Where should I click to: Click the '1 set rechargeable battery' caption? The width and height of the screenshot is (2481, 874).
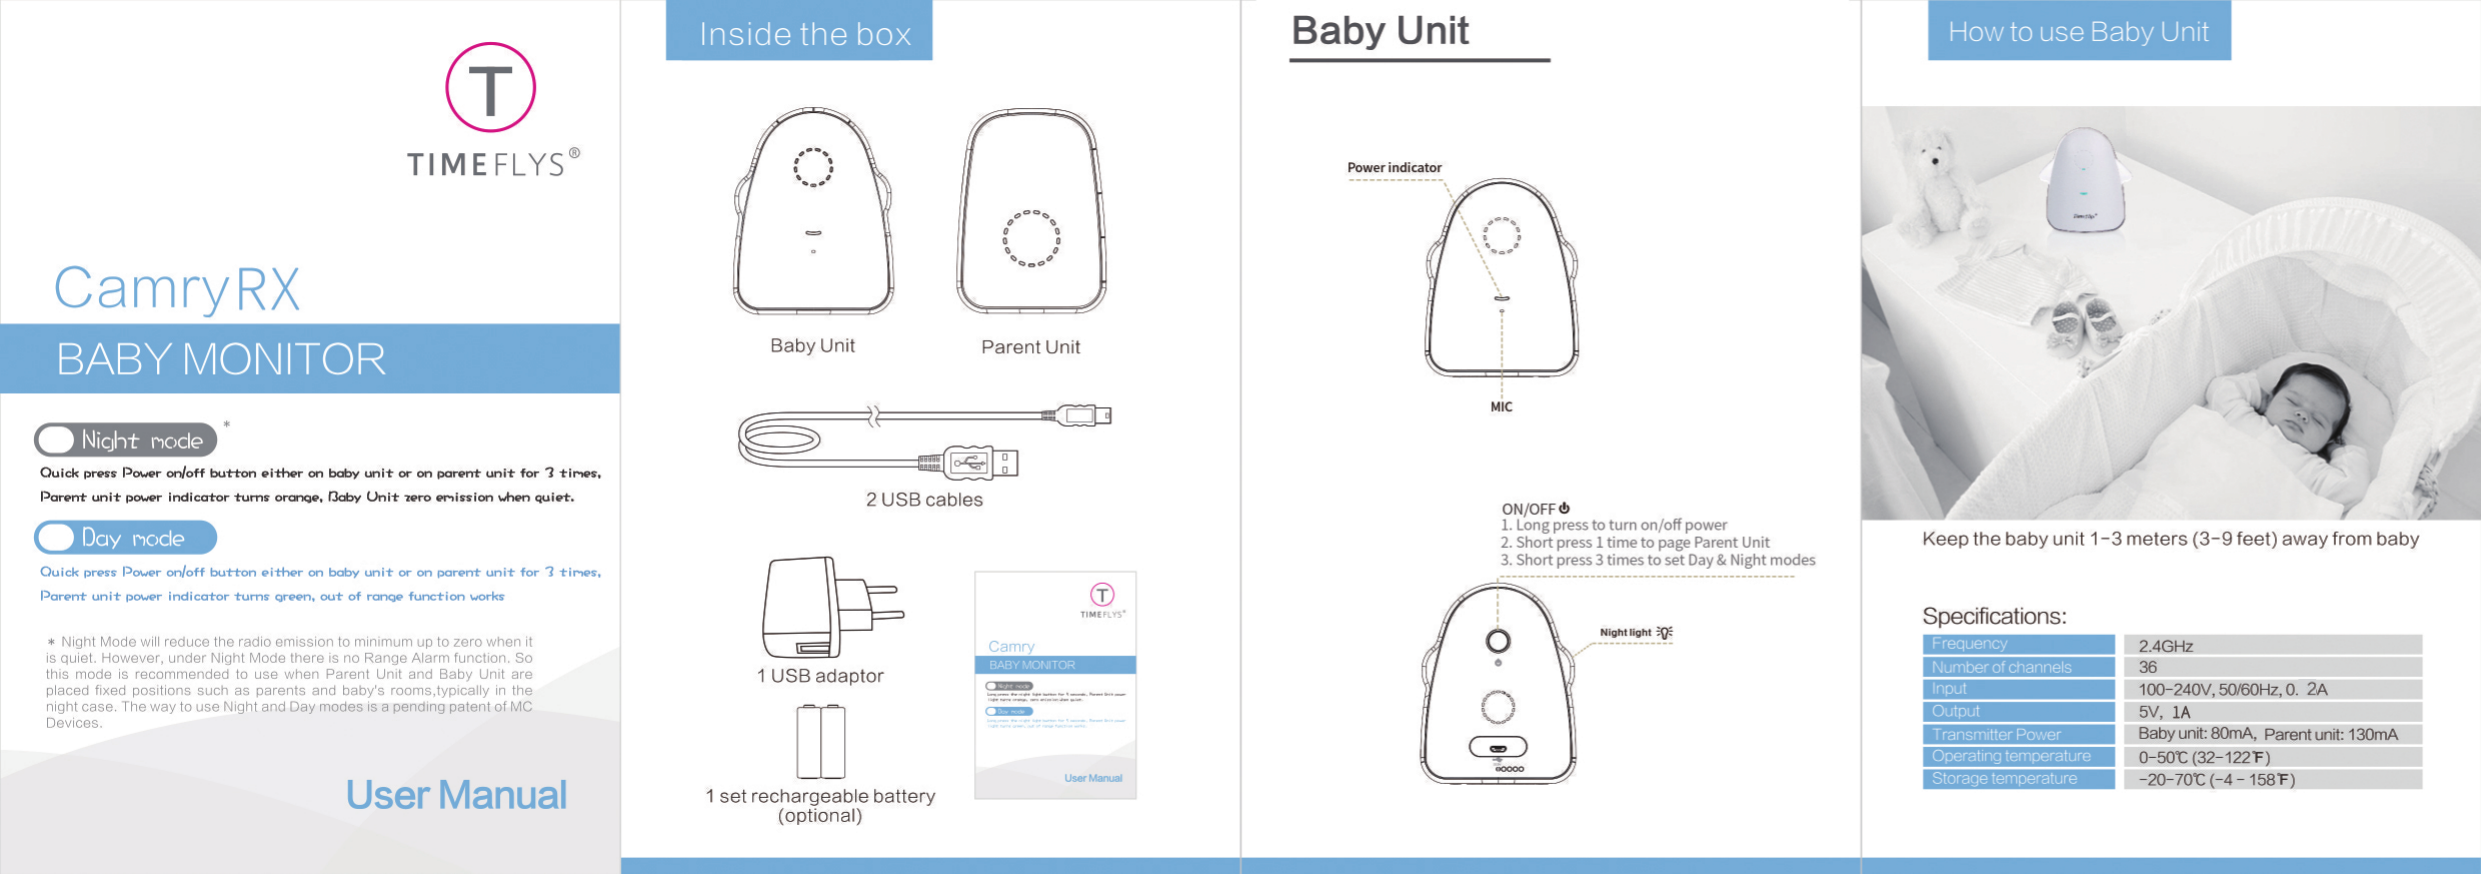click(x=820, y=796)
